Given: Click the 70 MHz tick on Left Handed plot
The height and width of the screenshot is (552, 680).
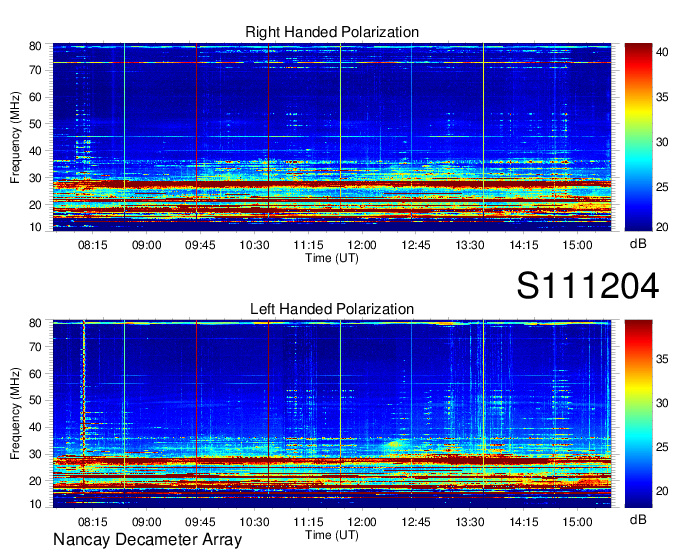Looking at the screenshot, I should (35, 347).
